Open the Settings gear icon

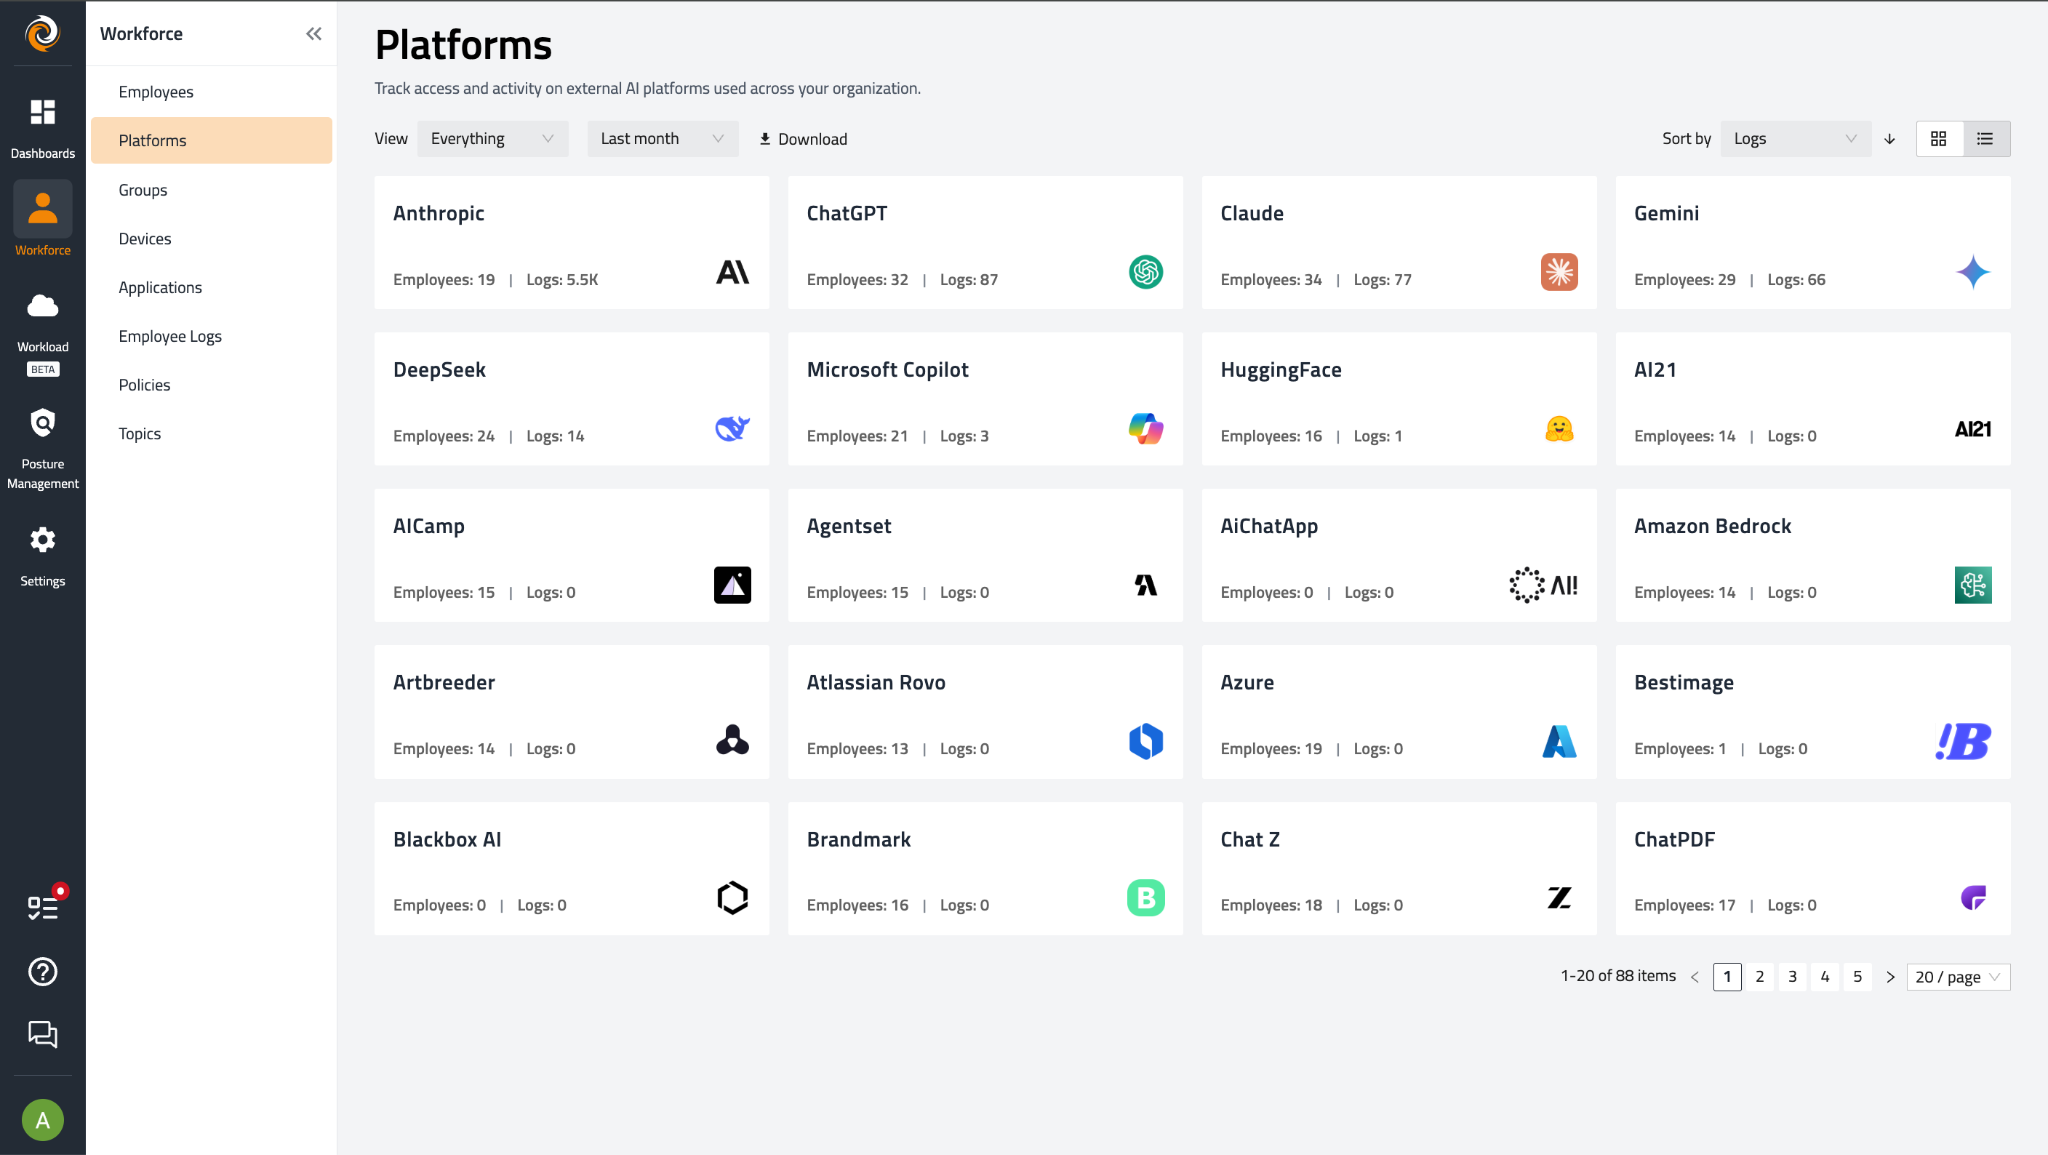point(42,541)
